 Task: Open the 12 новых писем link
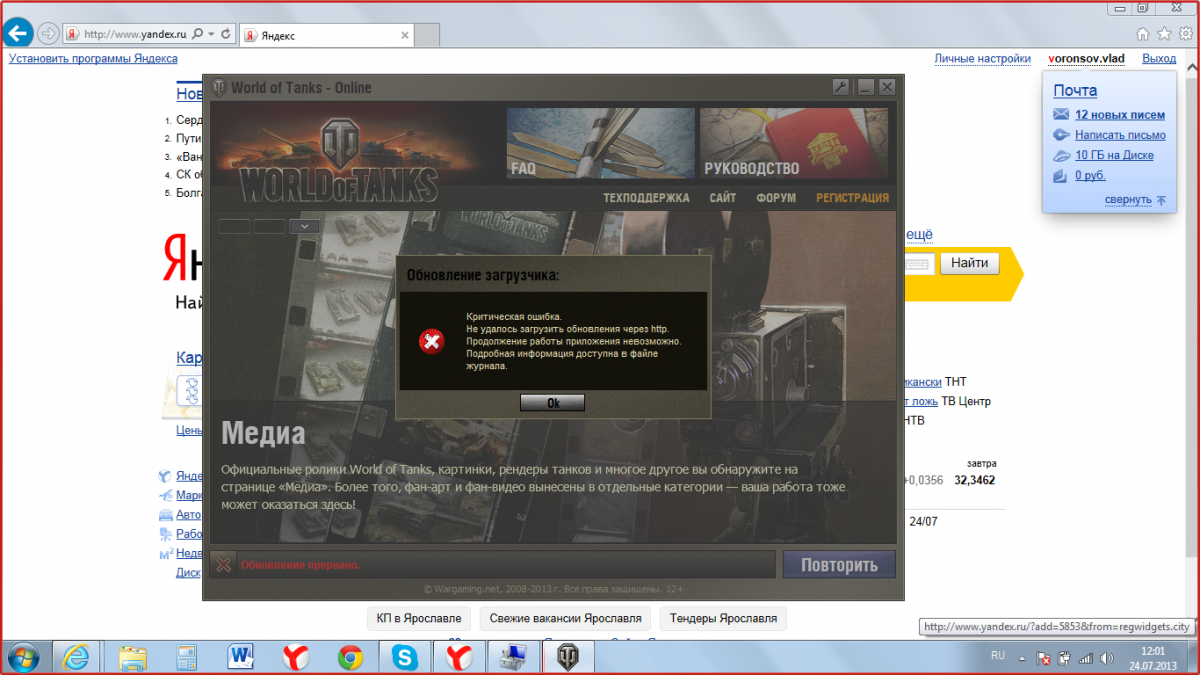(1120, 115)
